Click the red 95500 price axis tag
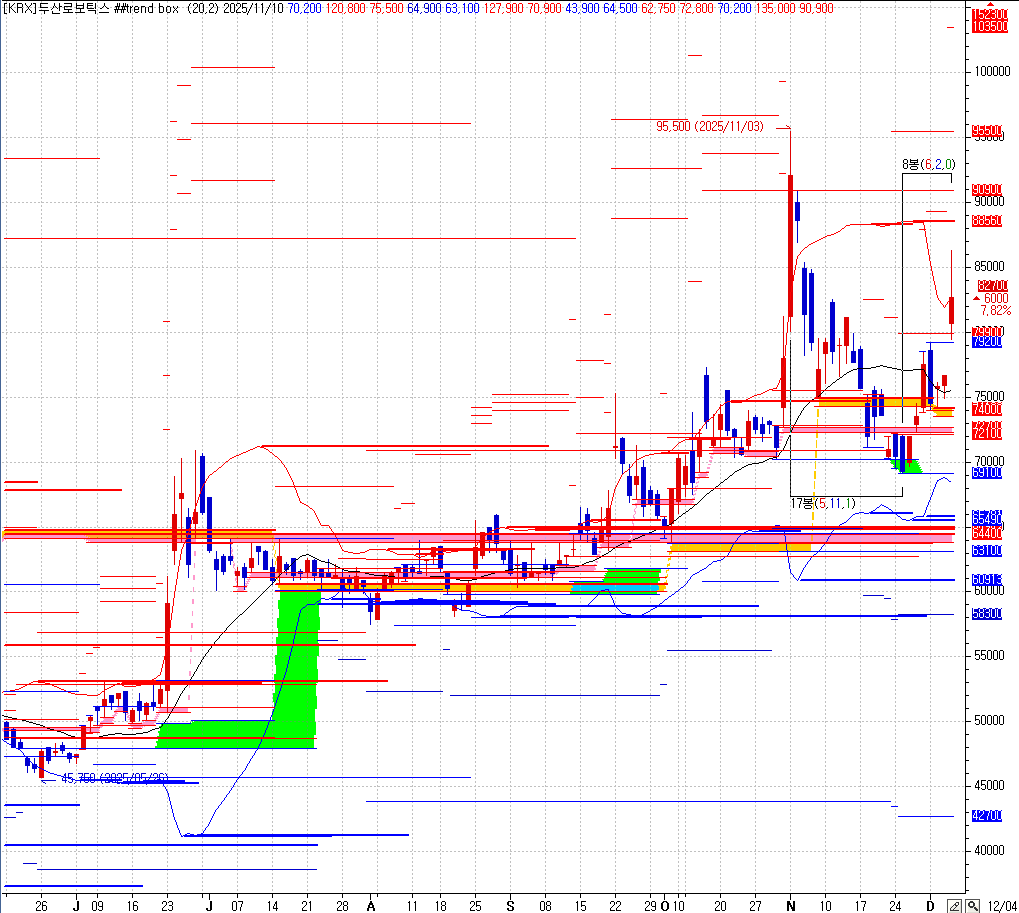This screenshot has height=913, width=1019. (x=987, y=131)
